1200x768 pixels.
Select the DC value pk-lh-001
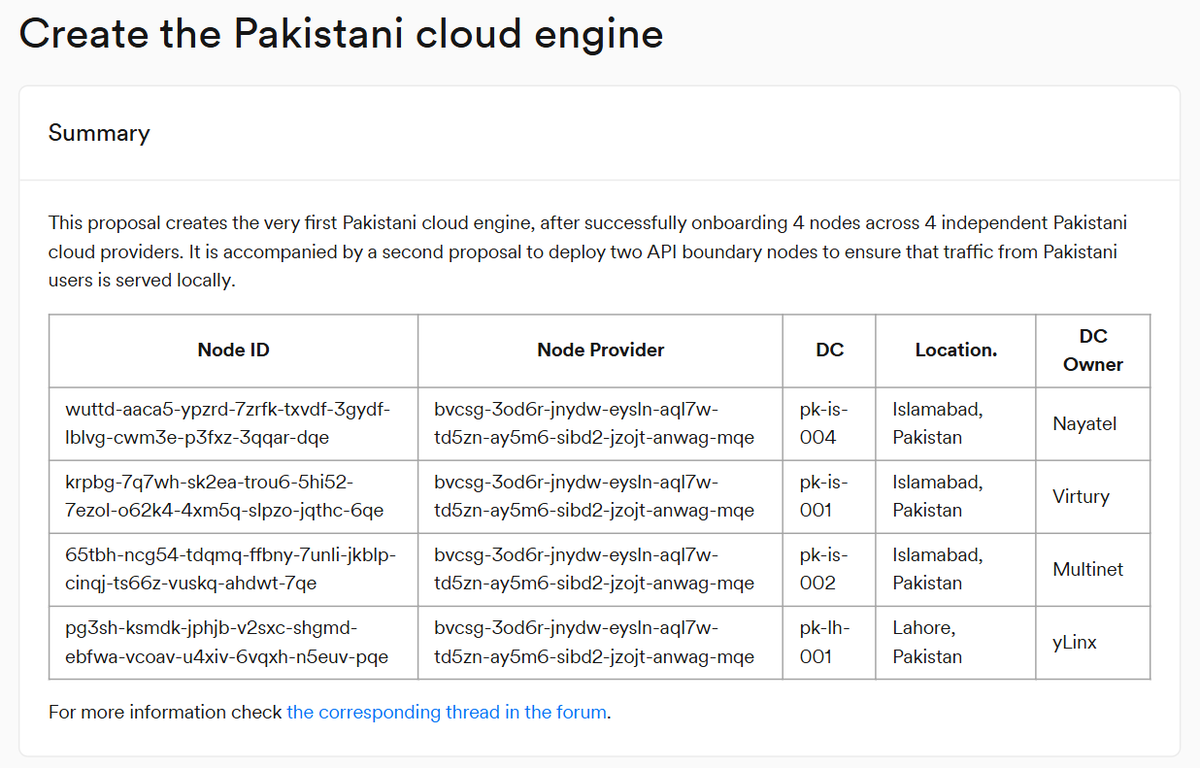point(825,642)
